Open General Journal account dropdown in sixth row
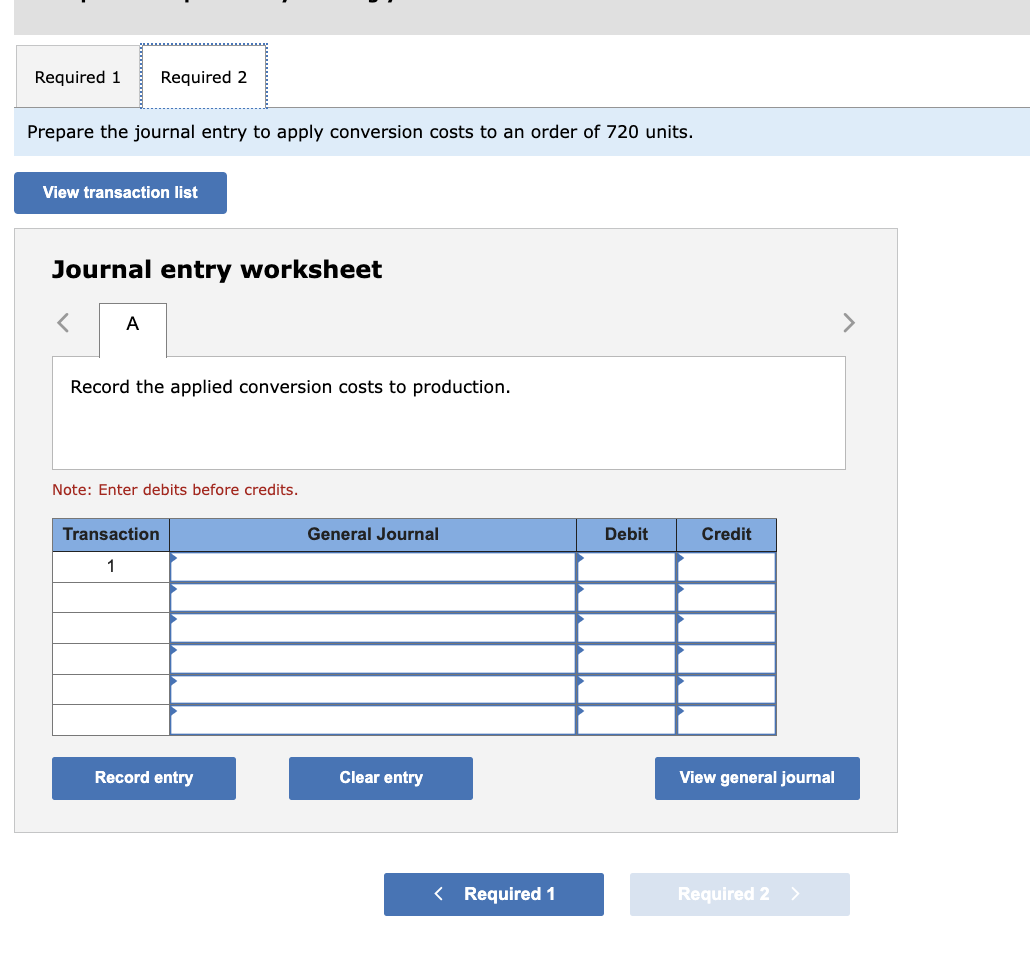Screen dimensions: 1030x958 coord(373,720)
